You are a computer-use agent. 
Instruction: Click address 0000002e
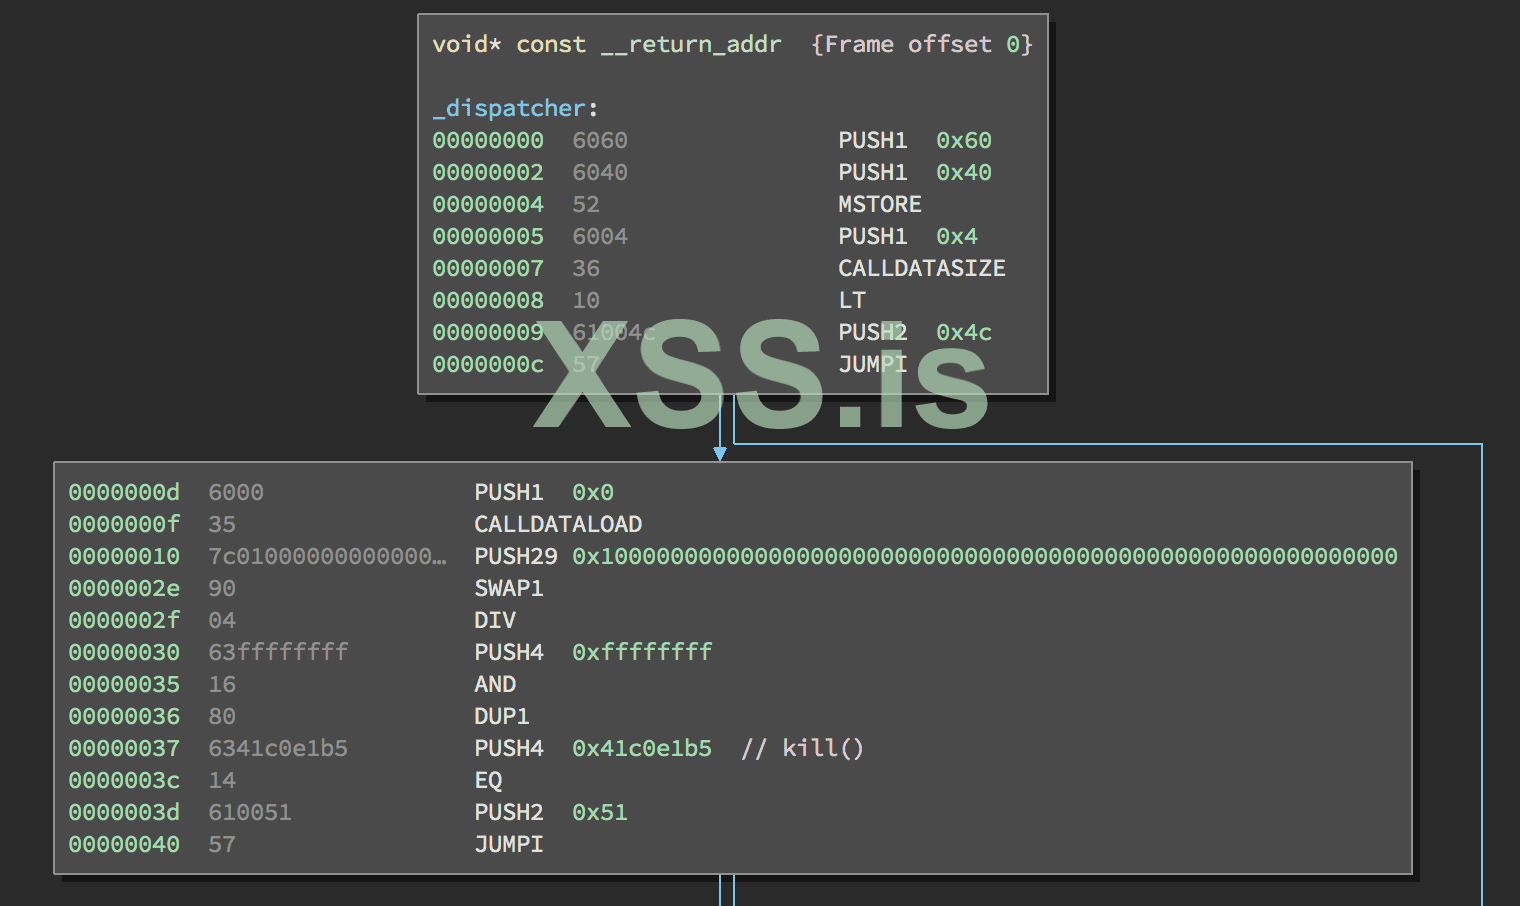point(124,588)
